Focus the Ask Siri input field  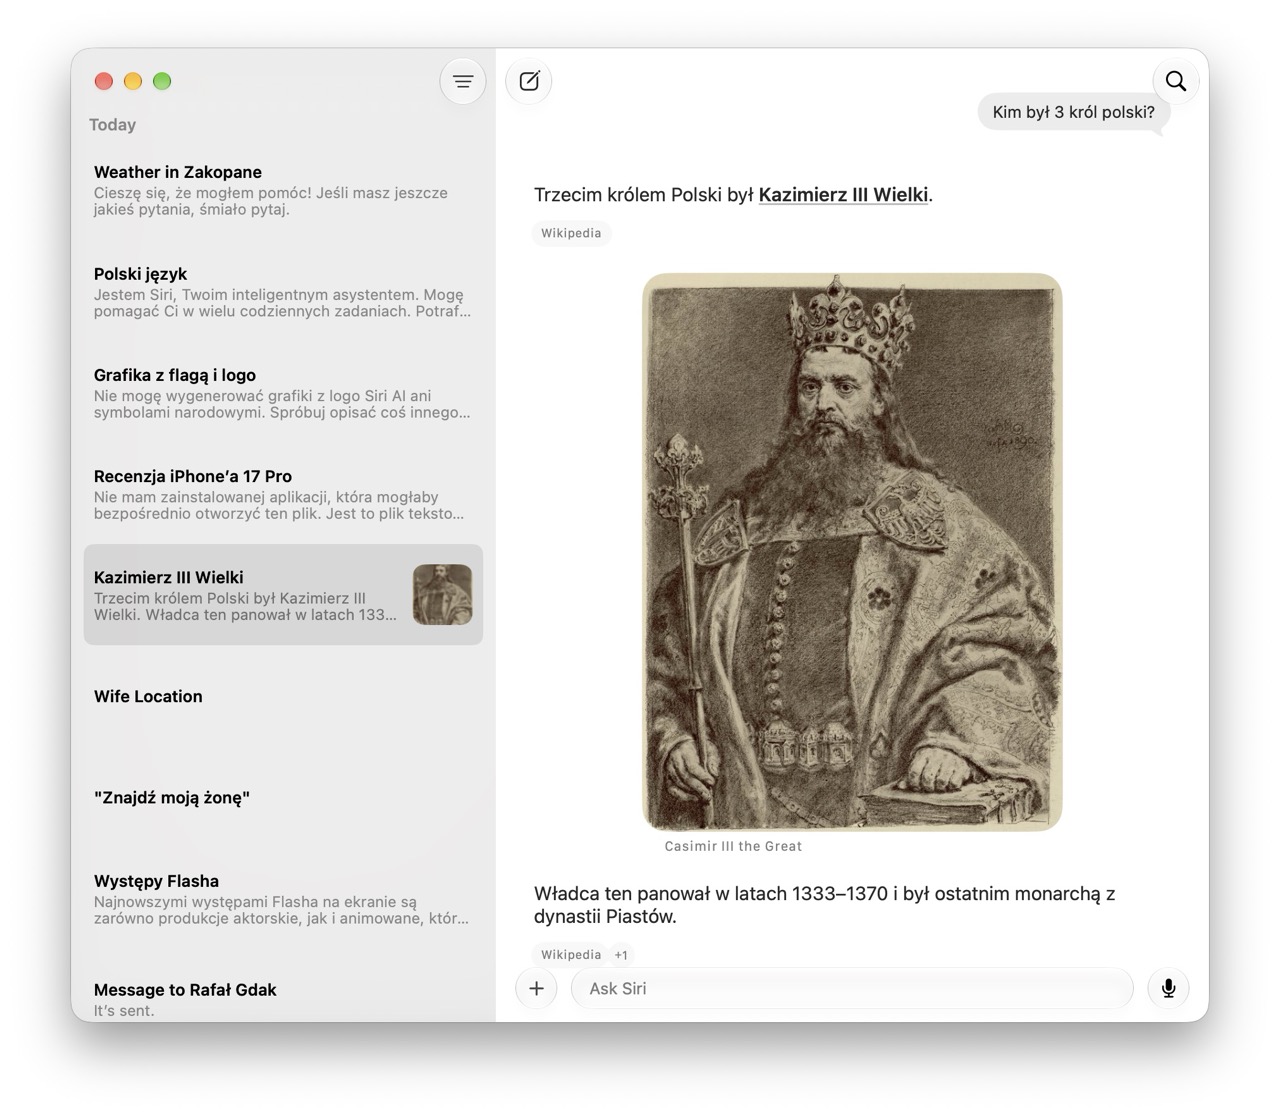tap(852, 988)
